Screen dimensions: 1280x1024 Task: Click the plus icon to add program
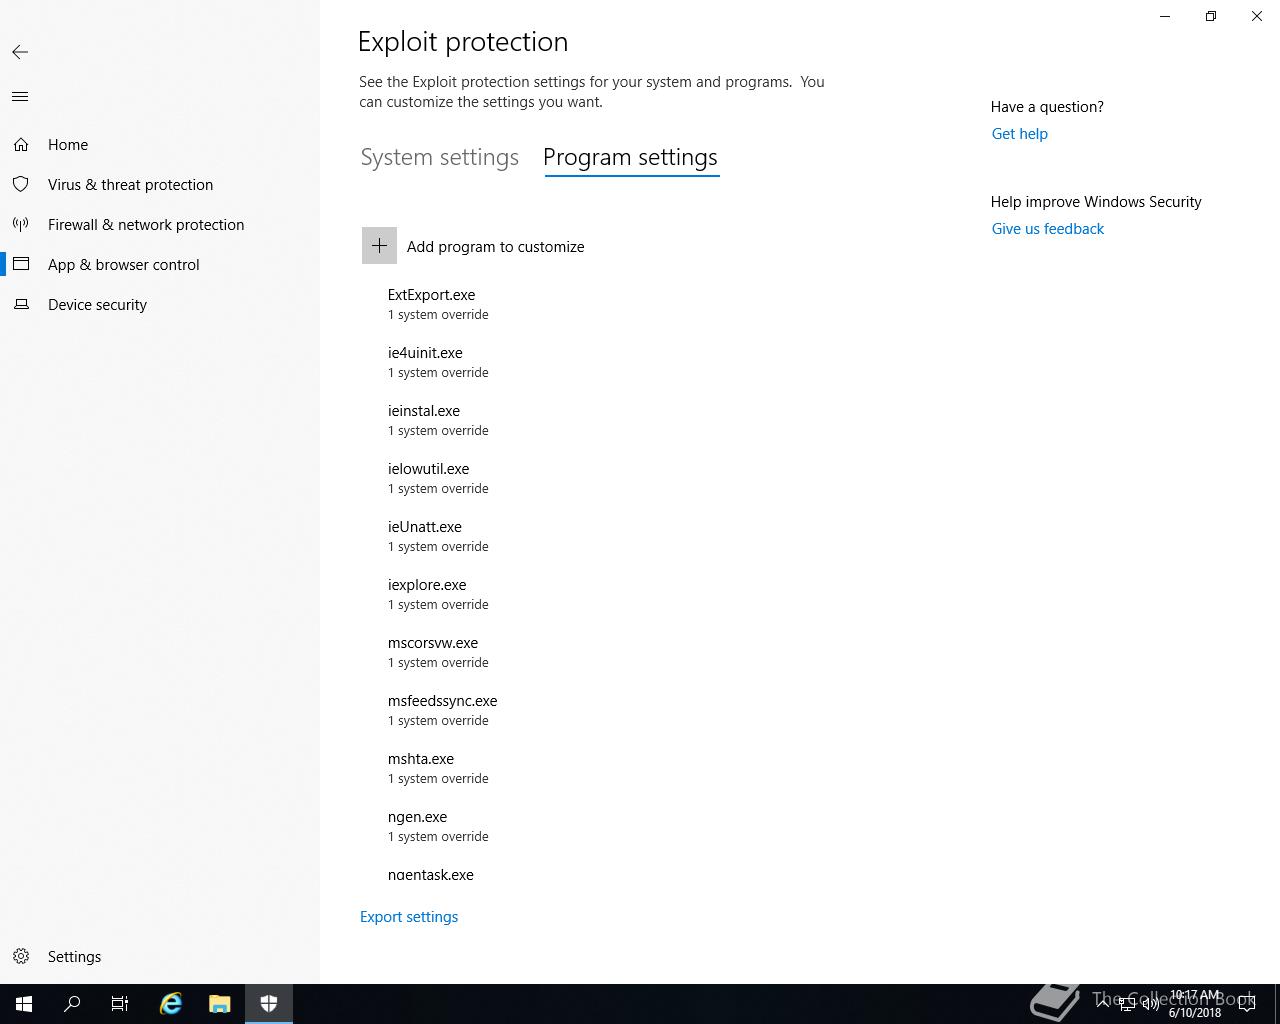click(379, 246)
